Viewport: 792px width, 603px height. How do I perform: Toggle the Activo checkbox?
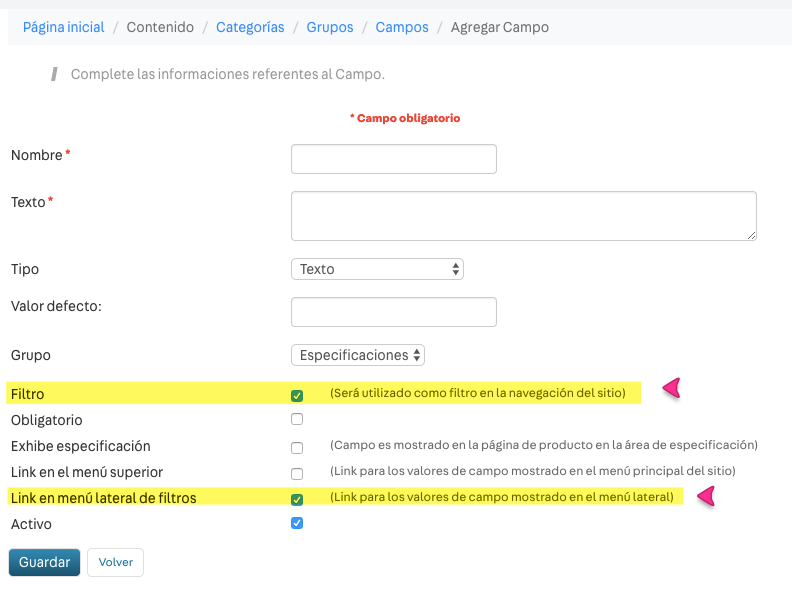[x=297, y=524]
